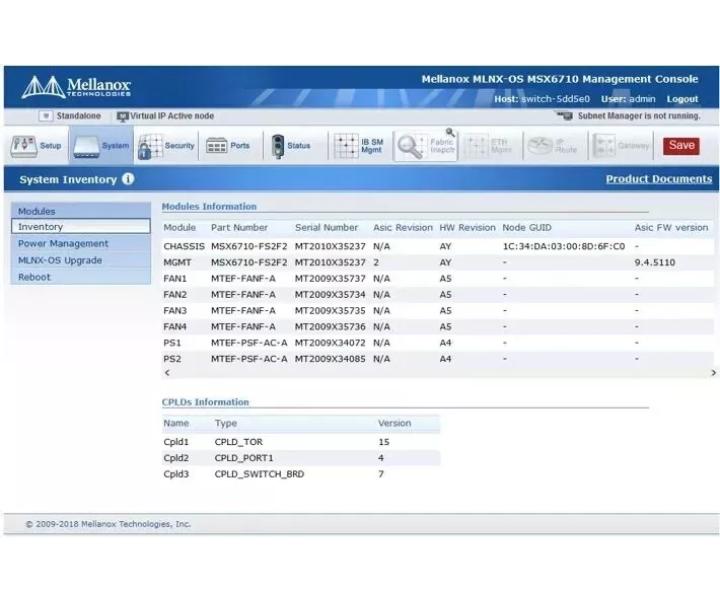720x600 pixels.
Task: Log out via the Logout link
Action: pyautogui.click(x=682, y=99)
